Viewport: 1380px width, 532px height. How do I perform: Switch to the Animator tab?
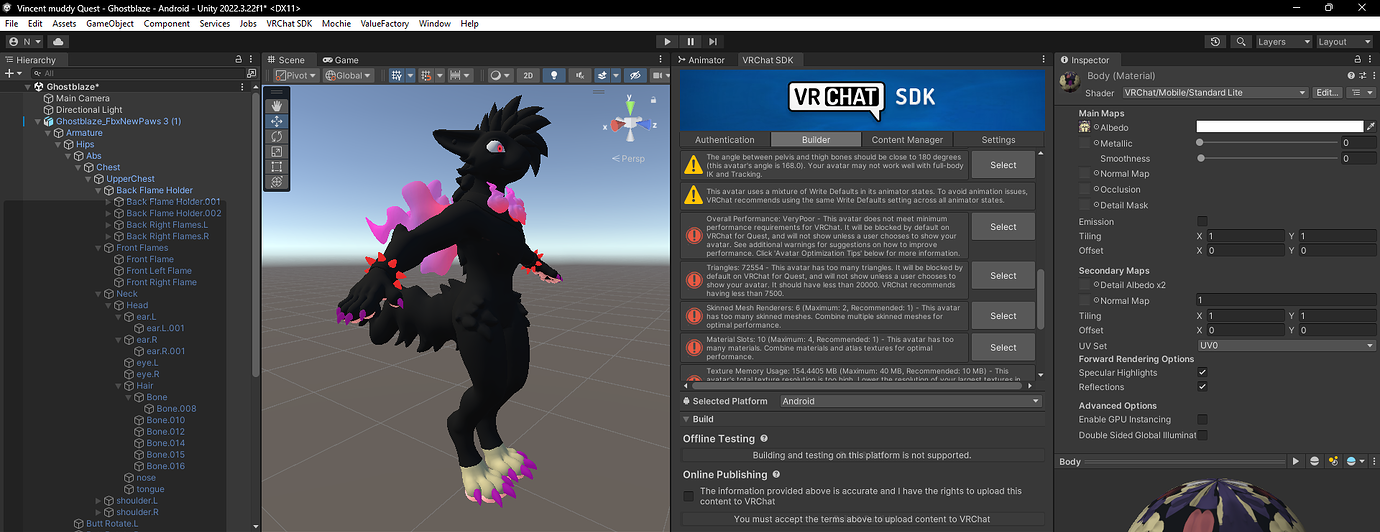click(x=701, y=60)
